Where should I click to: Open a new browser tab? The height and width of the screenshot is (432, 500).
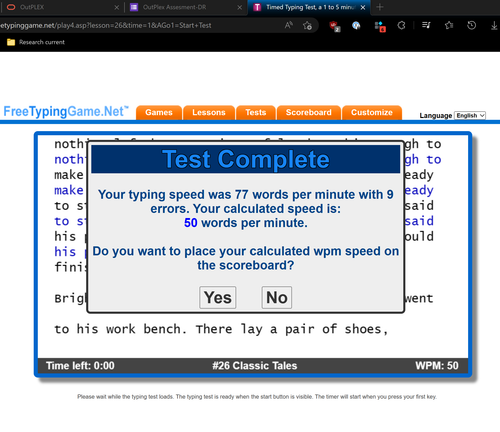pos(380,7)
